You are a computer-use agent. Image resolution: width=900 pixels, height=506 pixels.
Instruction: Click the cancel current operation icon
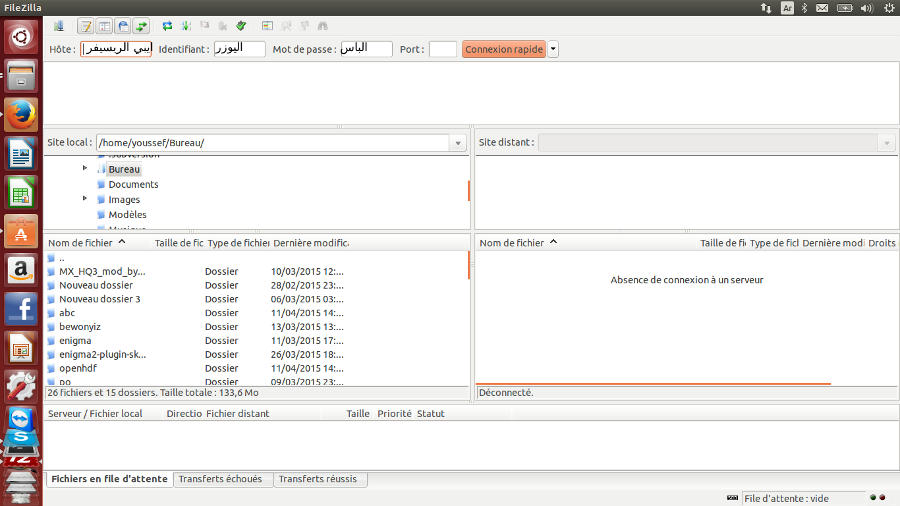tap(204, 26)
